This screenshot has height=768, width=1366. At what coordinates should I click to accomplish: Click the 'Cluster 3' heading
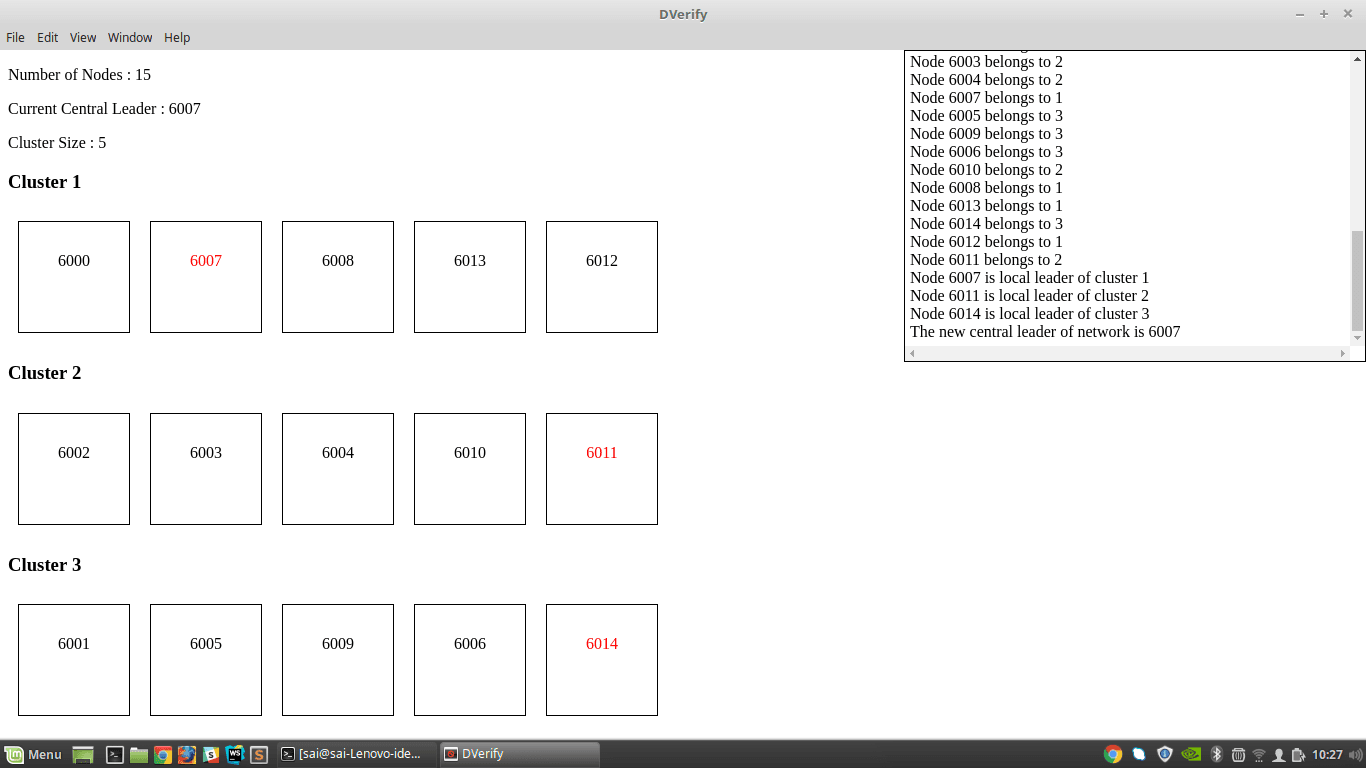(45, 565)
